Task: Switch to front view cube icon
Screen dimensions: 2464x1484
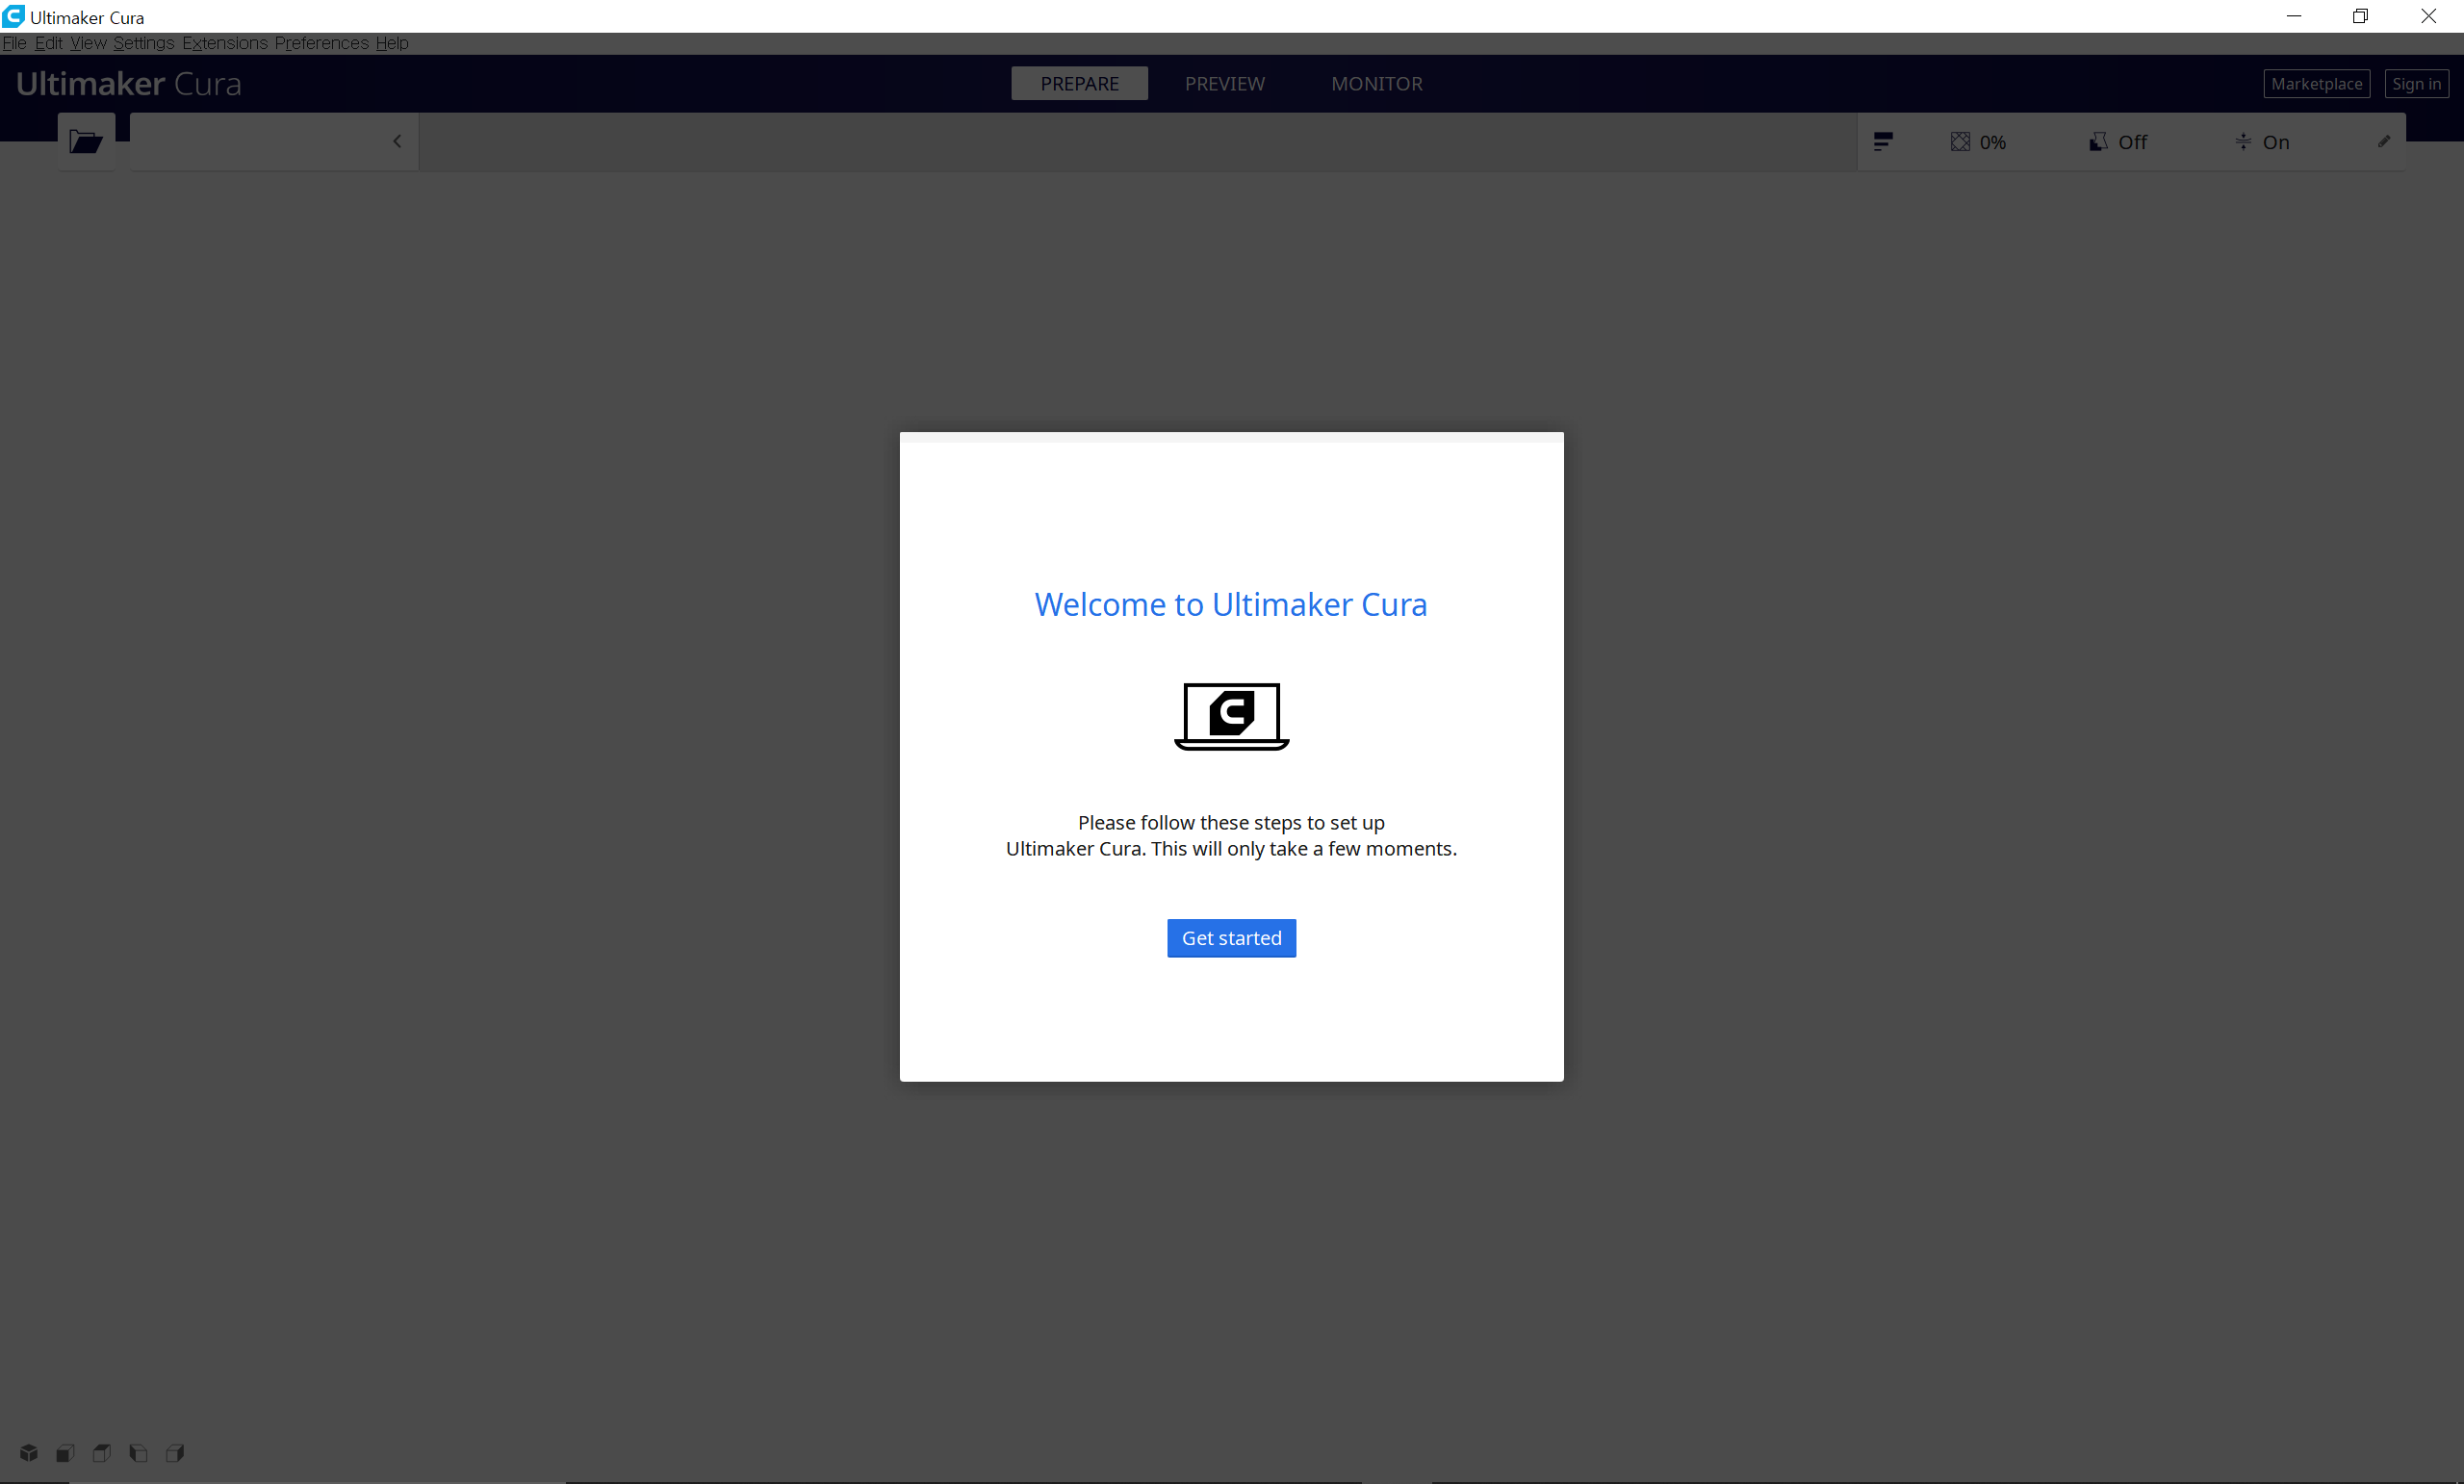Action: (x=65, y=1452)
